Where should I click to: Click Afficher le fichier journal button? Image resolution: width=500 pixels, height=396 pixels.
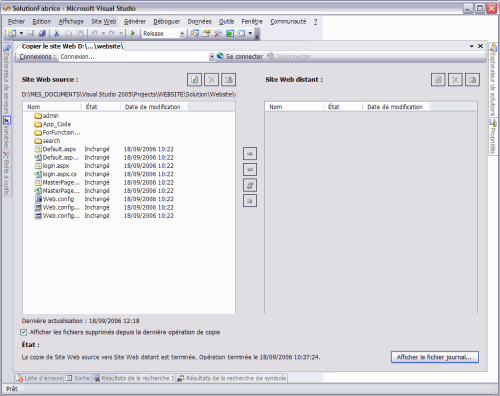435,357
